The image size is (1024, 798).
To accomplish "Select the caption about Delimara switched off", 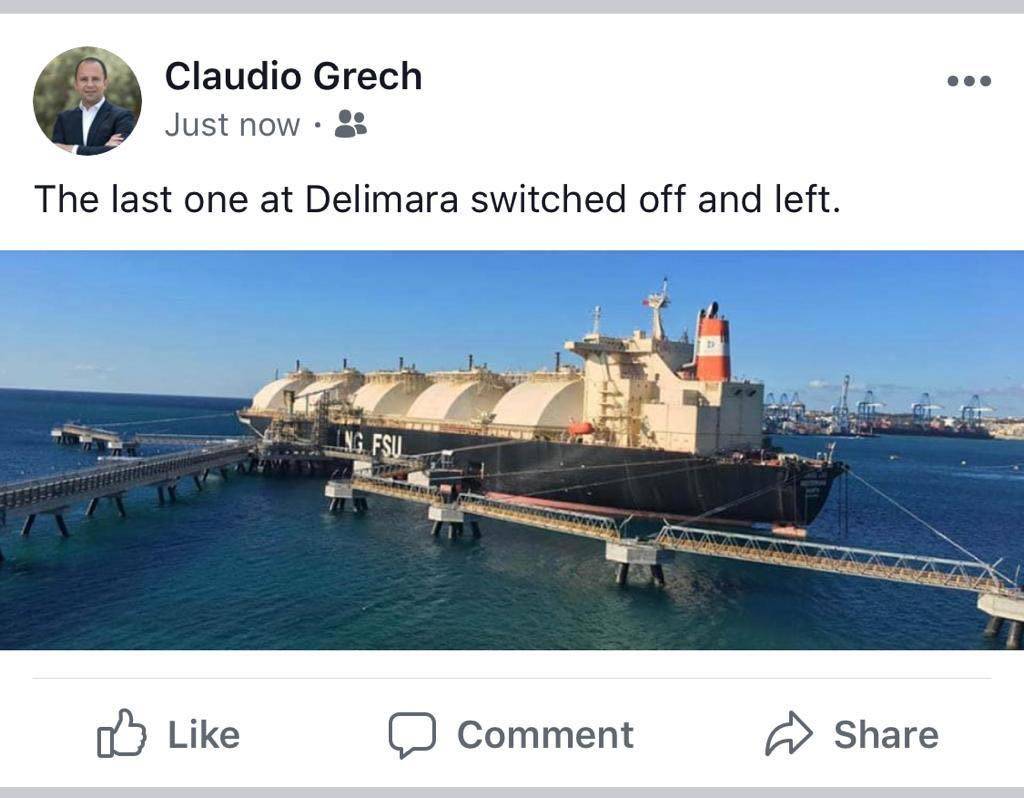I will coord(437,199).
